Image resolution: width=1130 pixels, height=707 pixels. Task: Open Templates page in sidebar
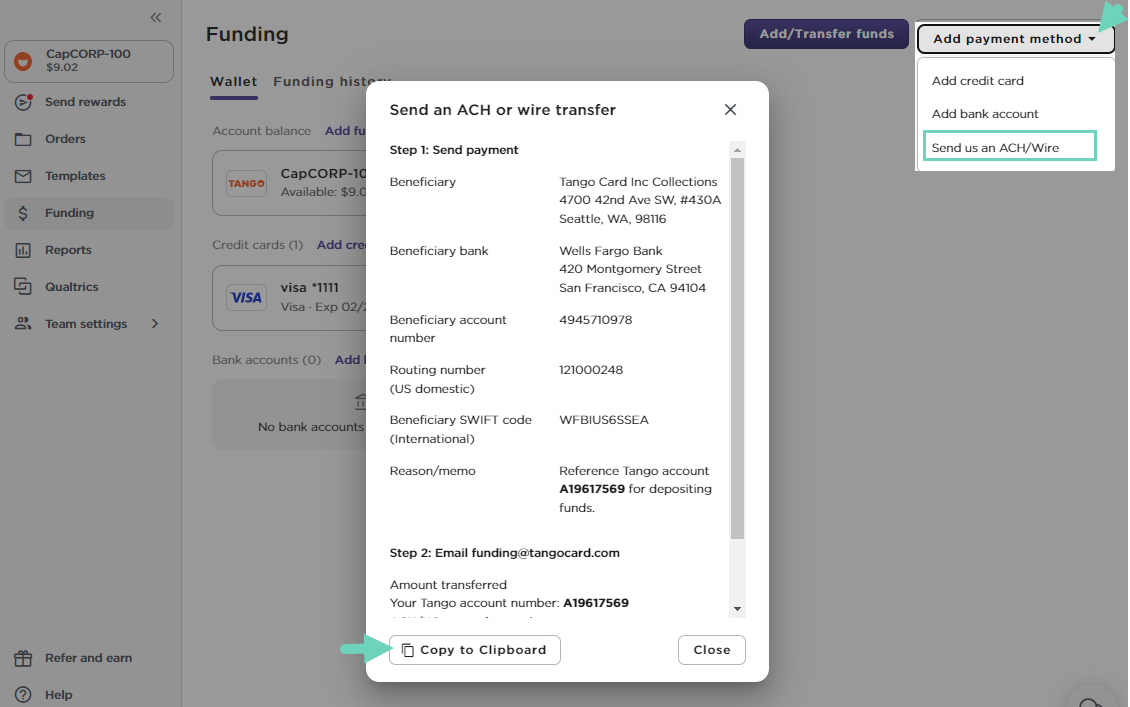coord(75,176)
